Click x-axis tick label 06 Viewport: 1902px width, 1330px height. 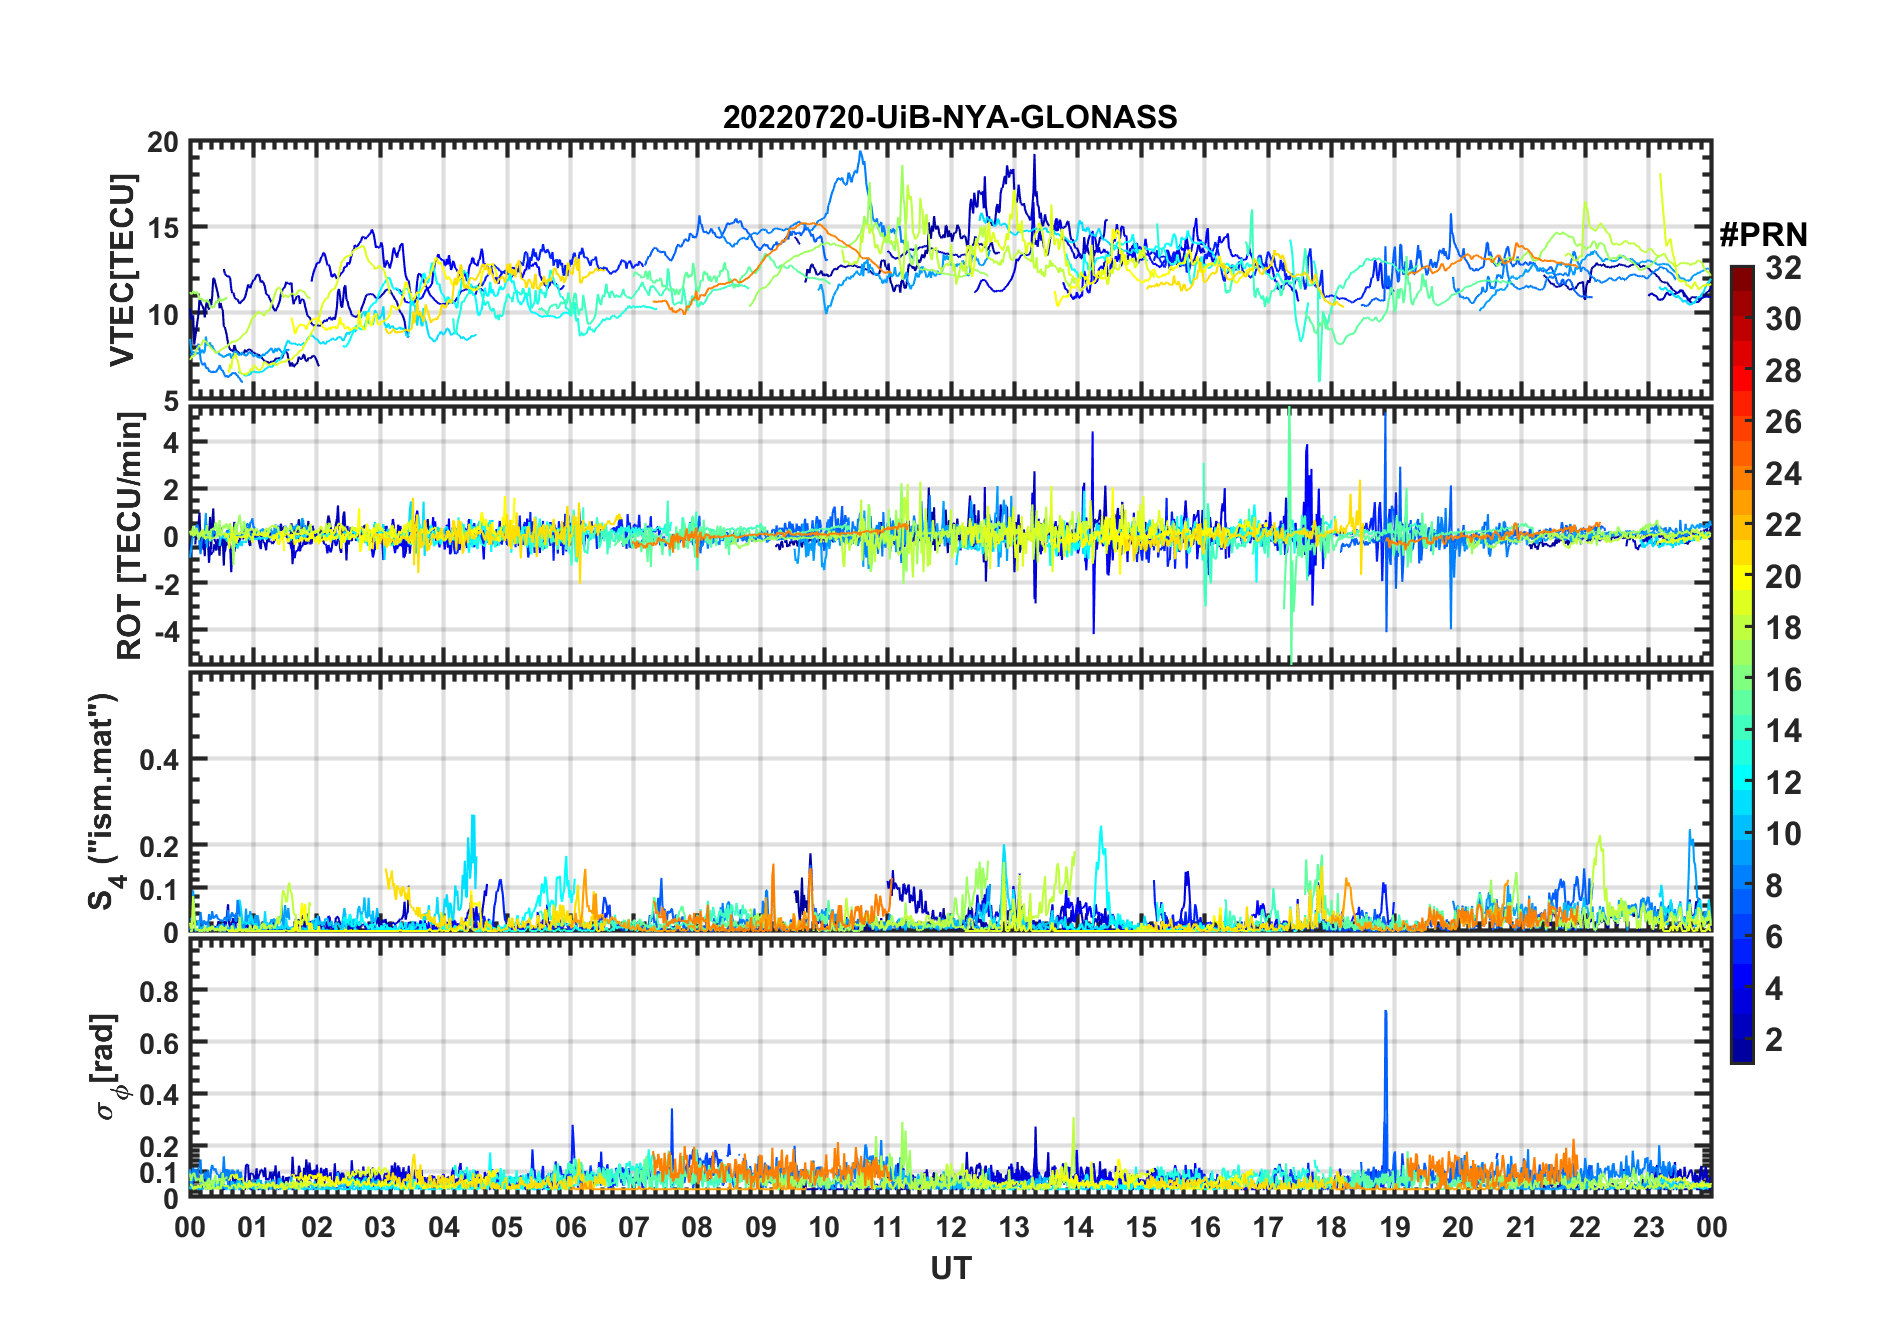click(570, 1227)
